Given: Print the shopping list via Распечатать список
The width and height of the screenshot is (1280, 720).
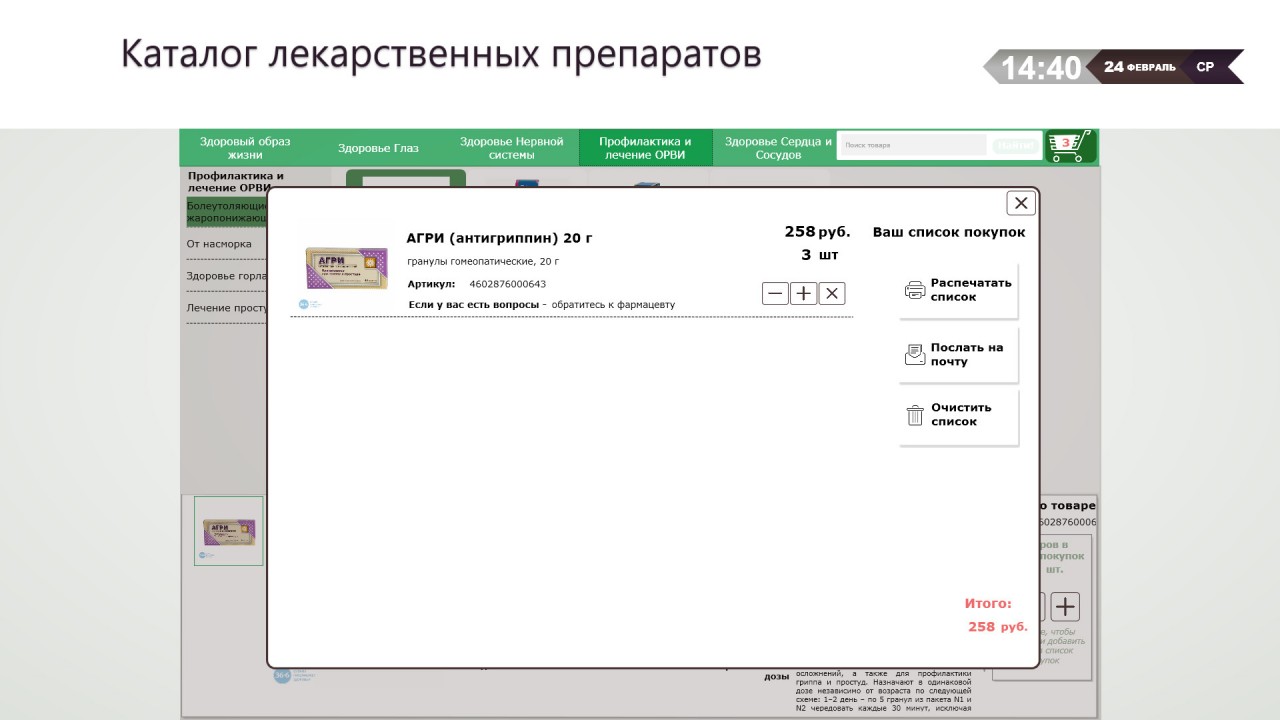Looking at the screenshot, I should click(x=959, y=290).
